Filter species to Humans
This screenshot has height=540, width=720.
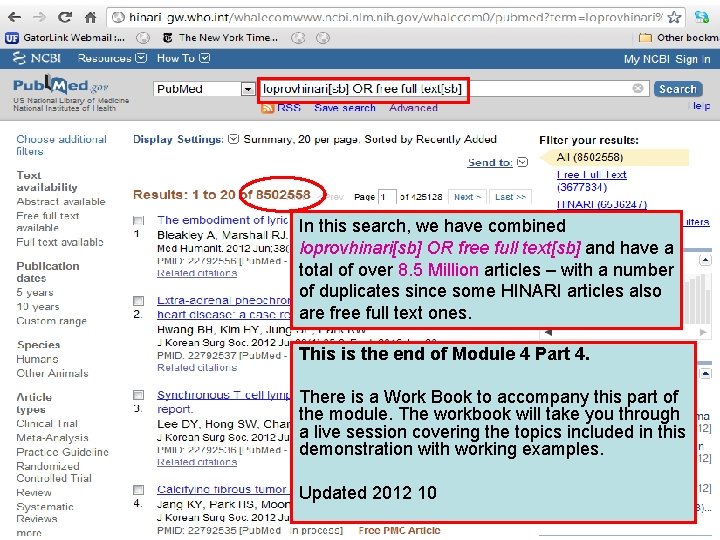[37, 359]
